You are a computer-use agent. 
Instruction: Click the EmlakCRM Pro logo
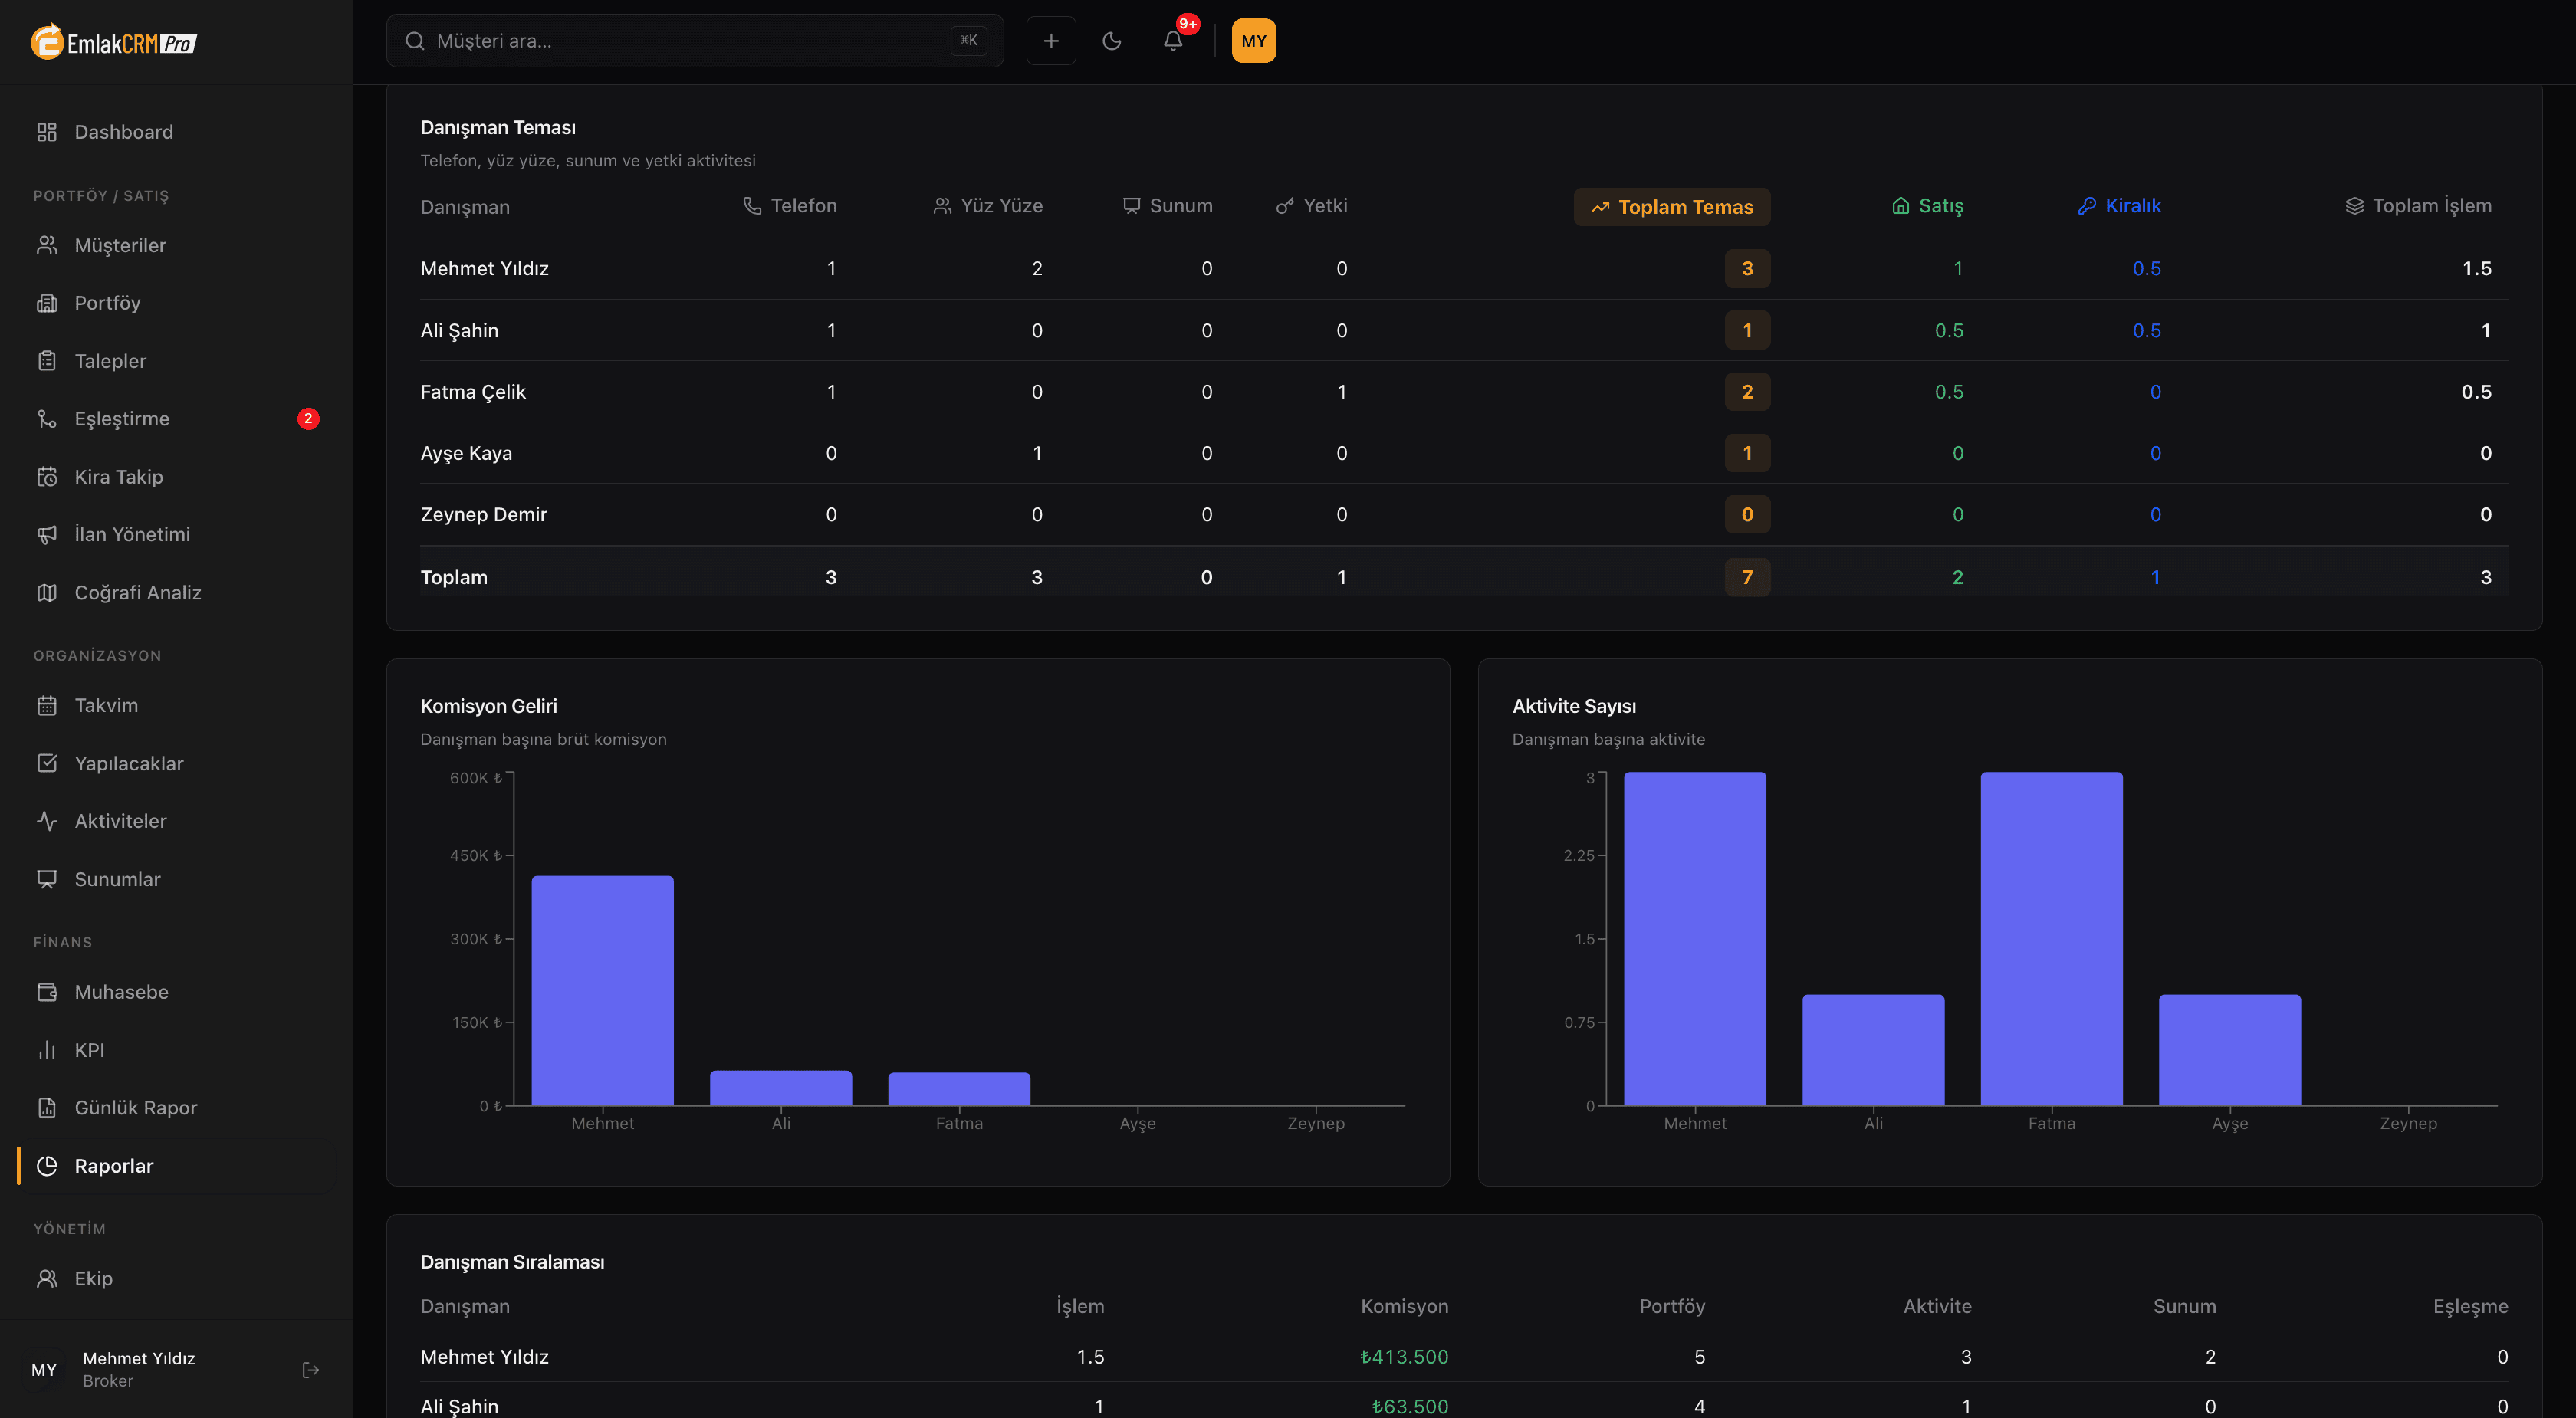point(114,42)
